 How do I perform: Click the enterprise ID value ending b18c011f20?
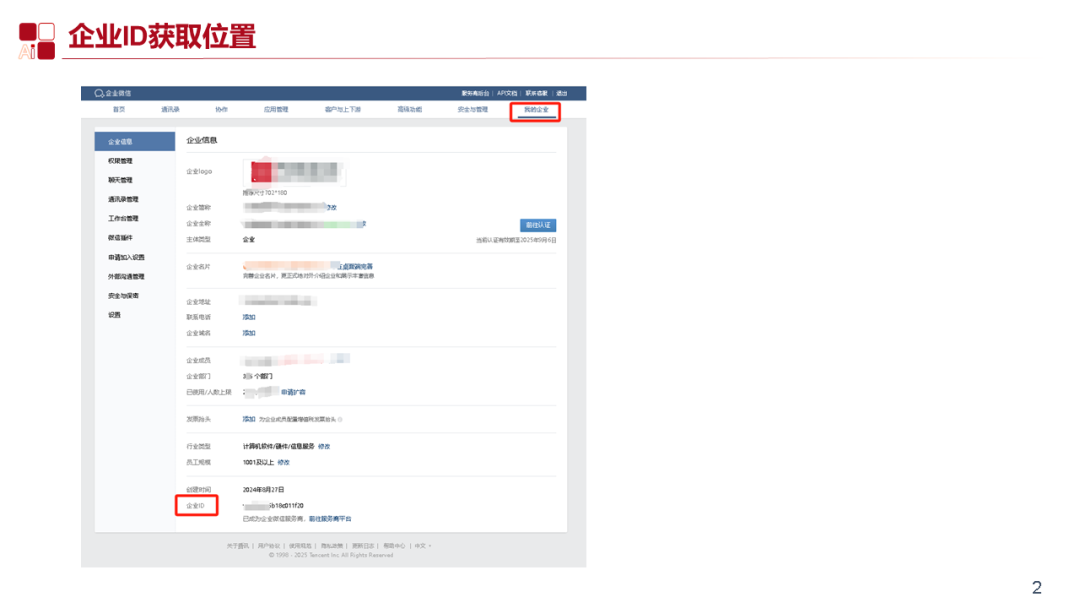point(273,506)
